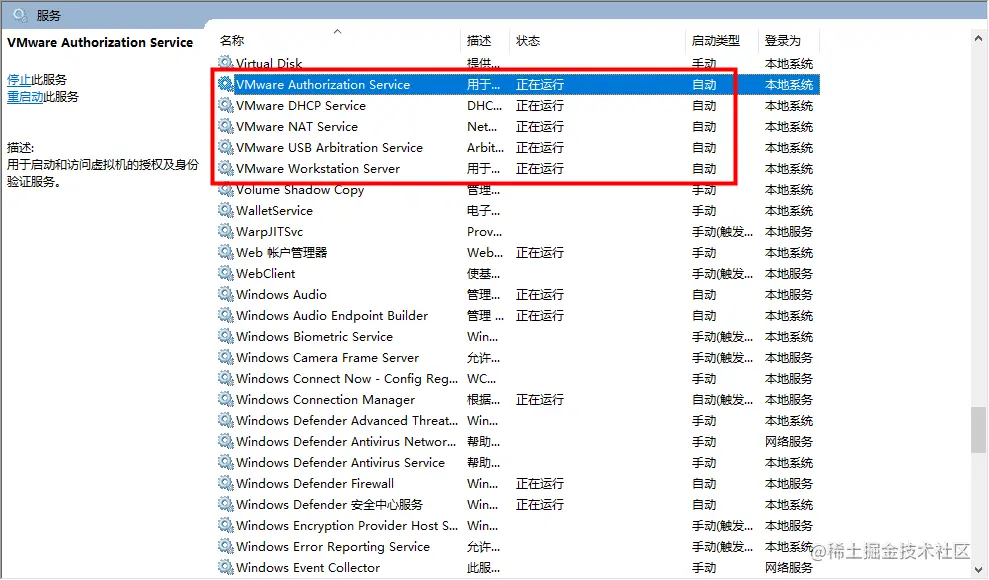Select Windows Error Reporting Service name
This screenshot has width=989, height=580.
333,547
